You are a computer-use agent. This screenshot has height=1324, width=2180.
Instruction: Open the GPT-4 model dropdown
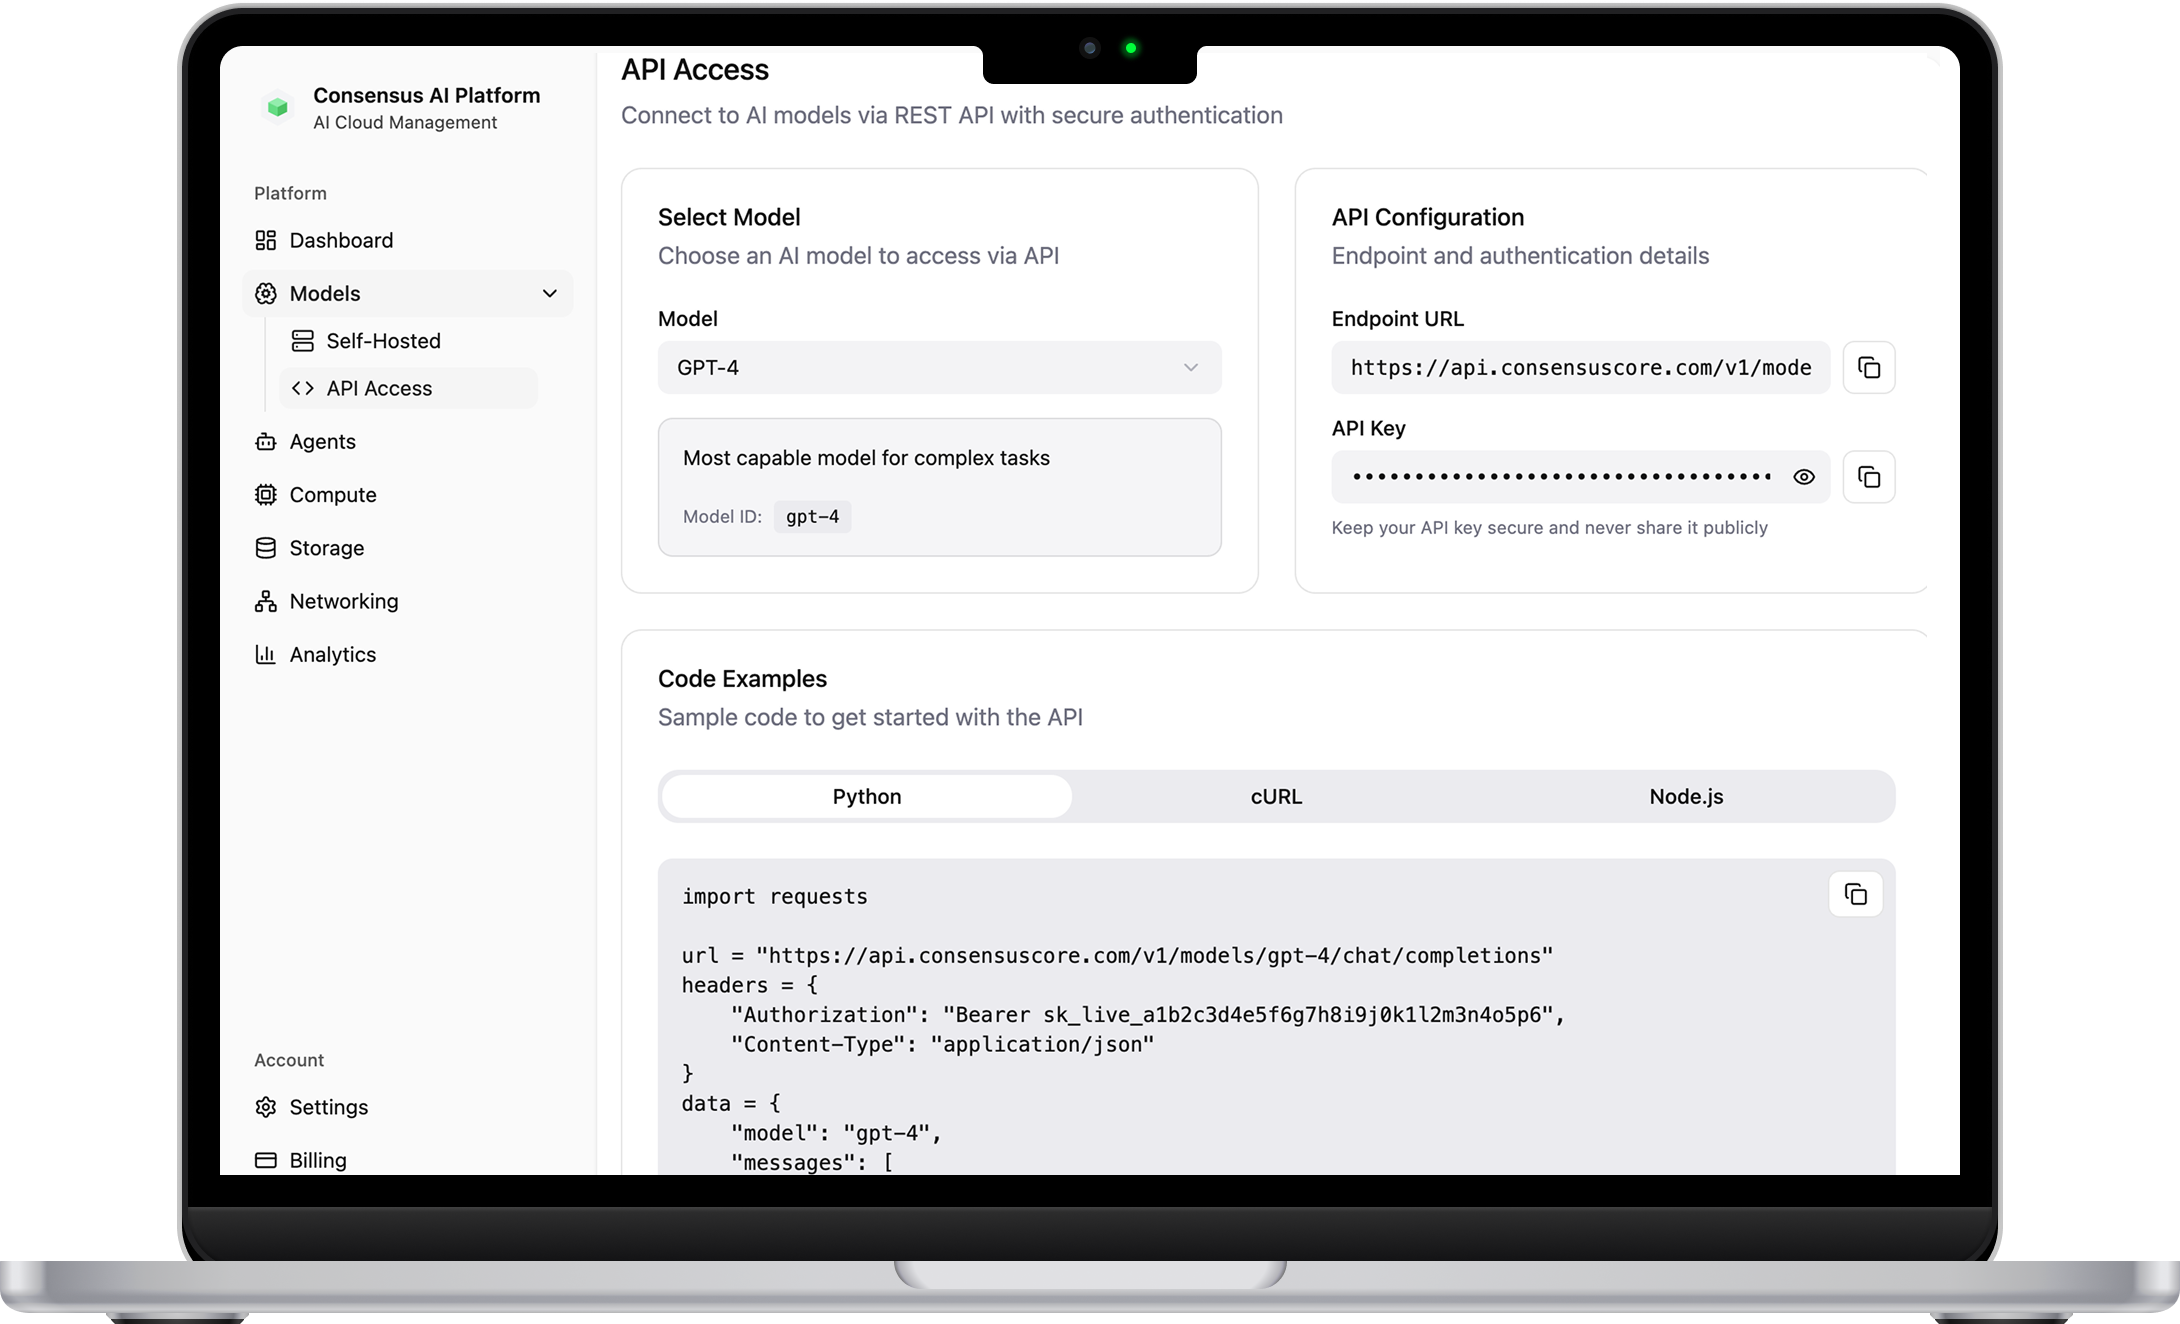click(x=938, y=367)
